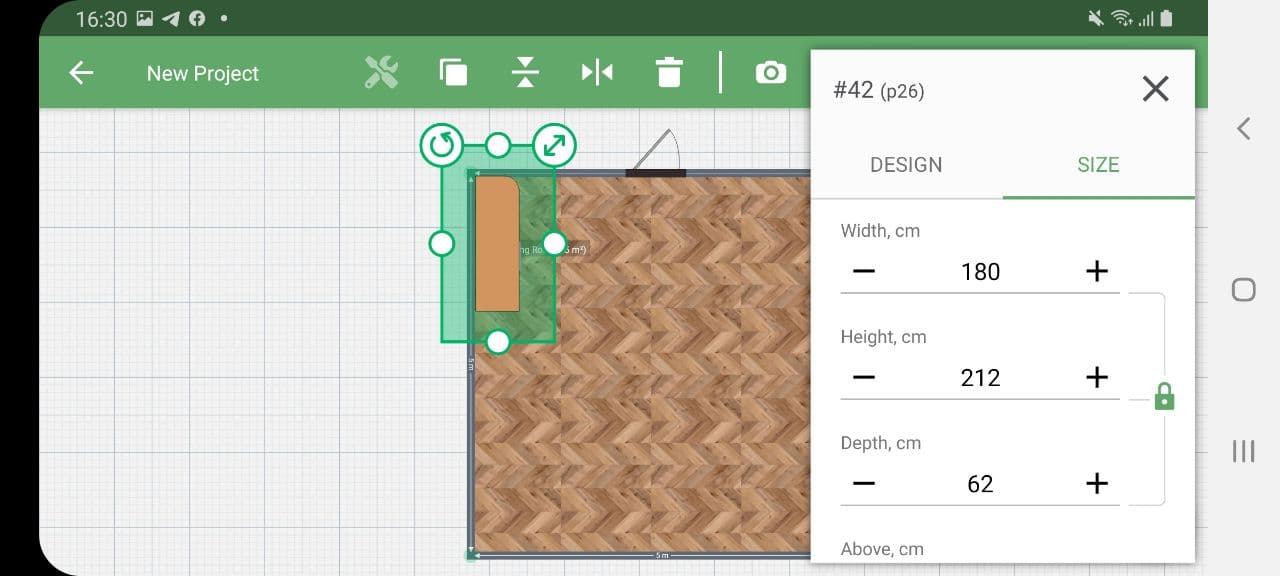Viewport: 1280px width, 576px height.
Task: Click the bottom middle resize handle of selection
Action: coord(498,342)
